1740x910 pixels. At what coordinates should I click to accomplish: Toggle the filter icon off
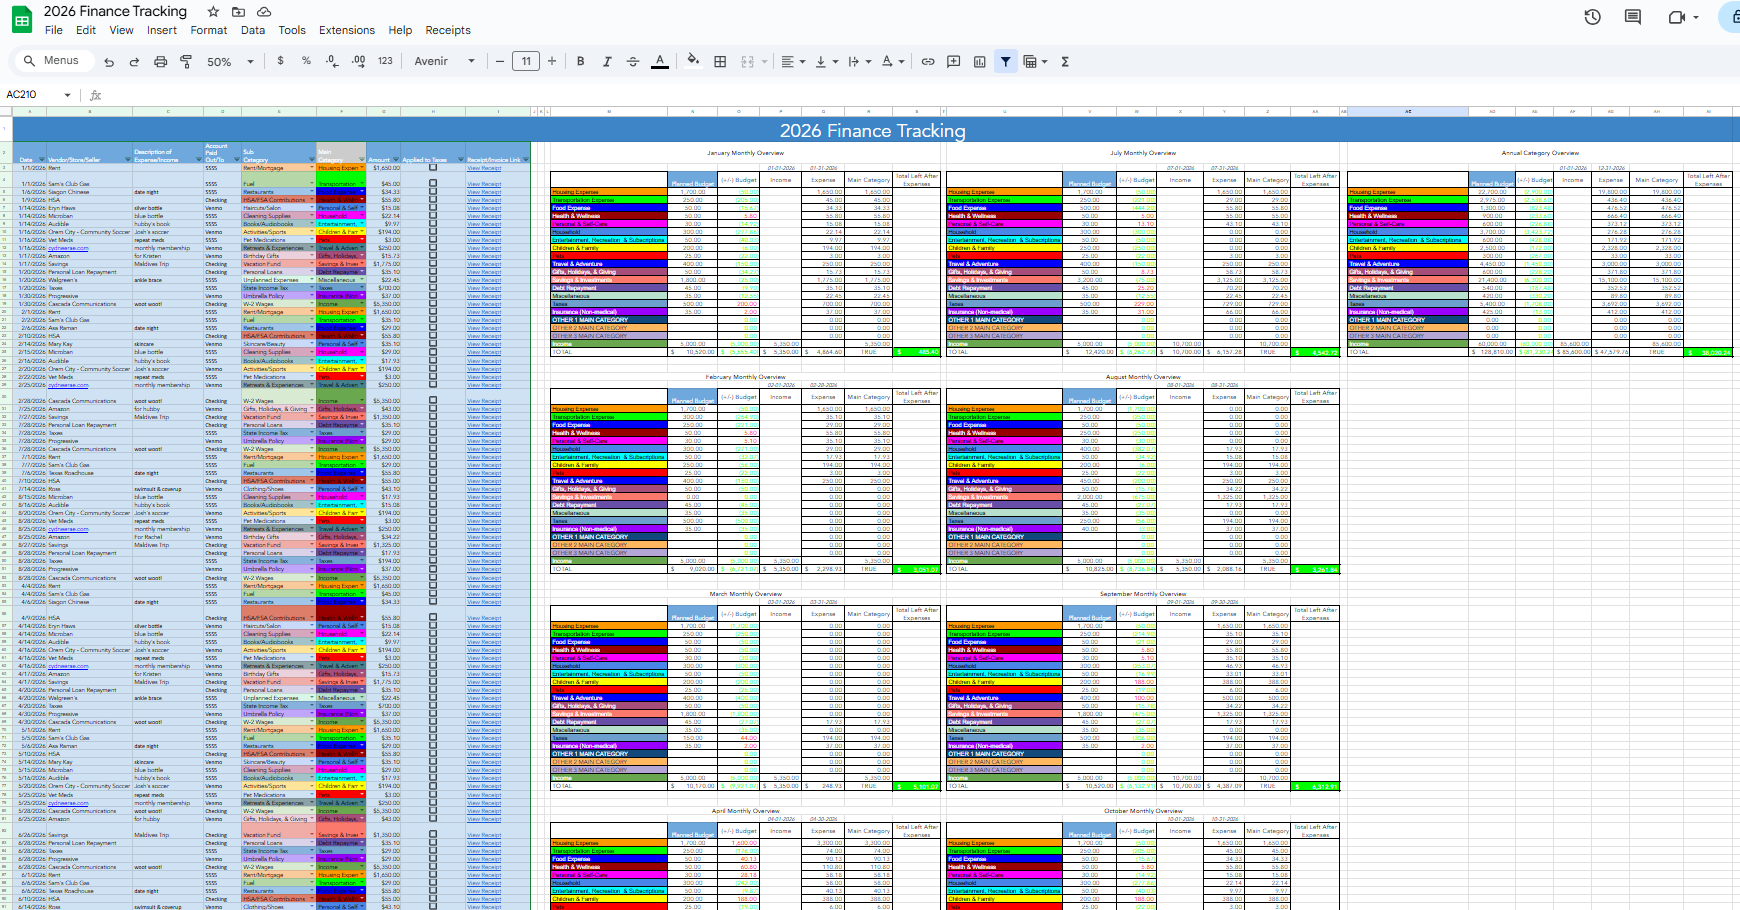tap(1005, 61)
